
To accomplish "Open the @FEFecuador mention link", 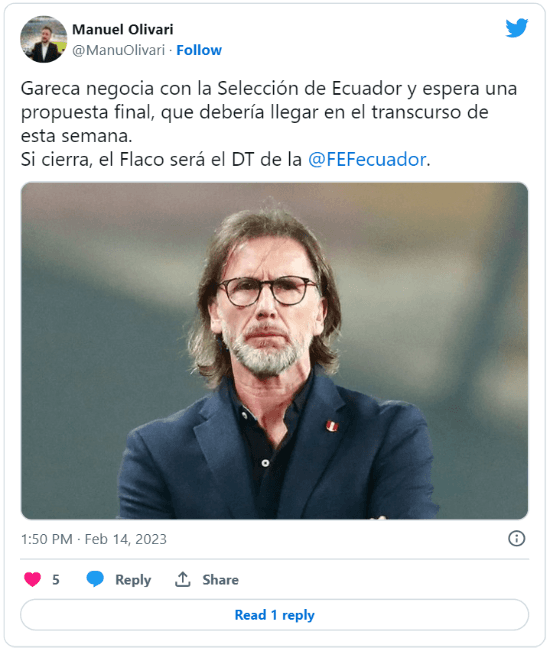I will 367,159.
